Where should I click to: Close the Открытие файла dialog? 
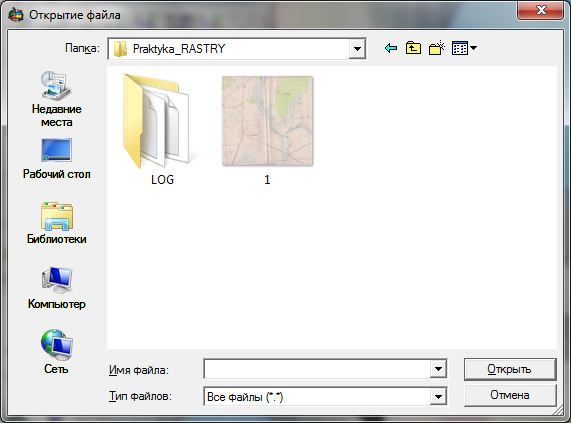541,10
